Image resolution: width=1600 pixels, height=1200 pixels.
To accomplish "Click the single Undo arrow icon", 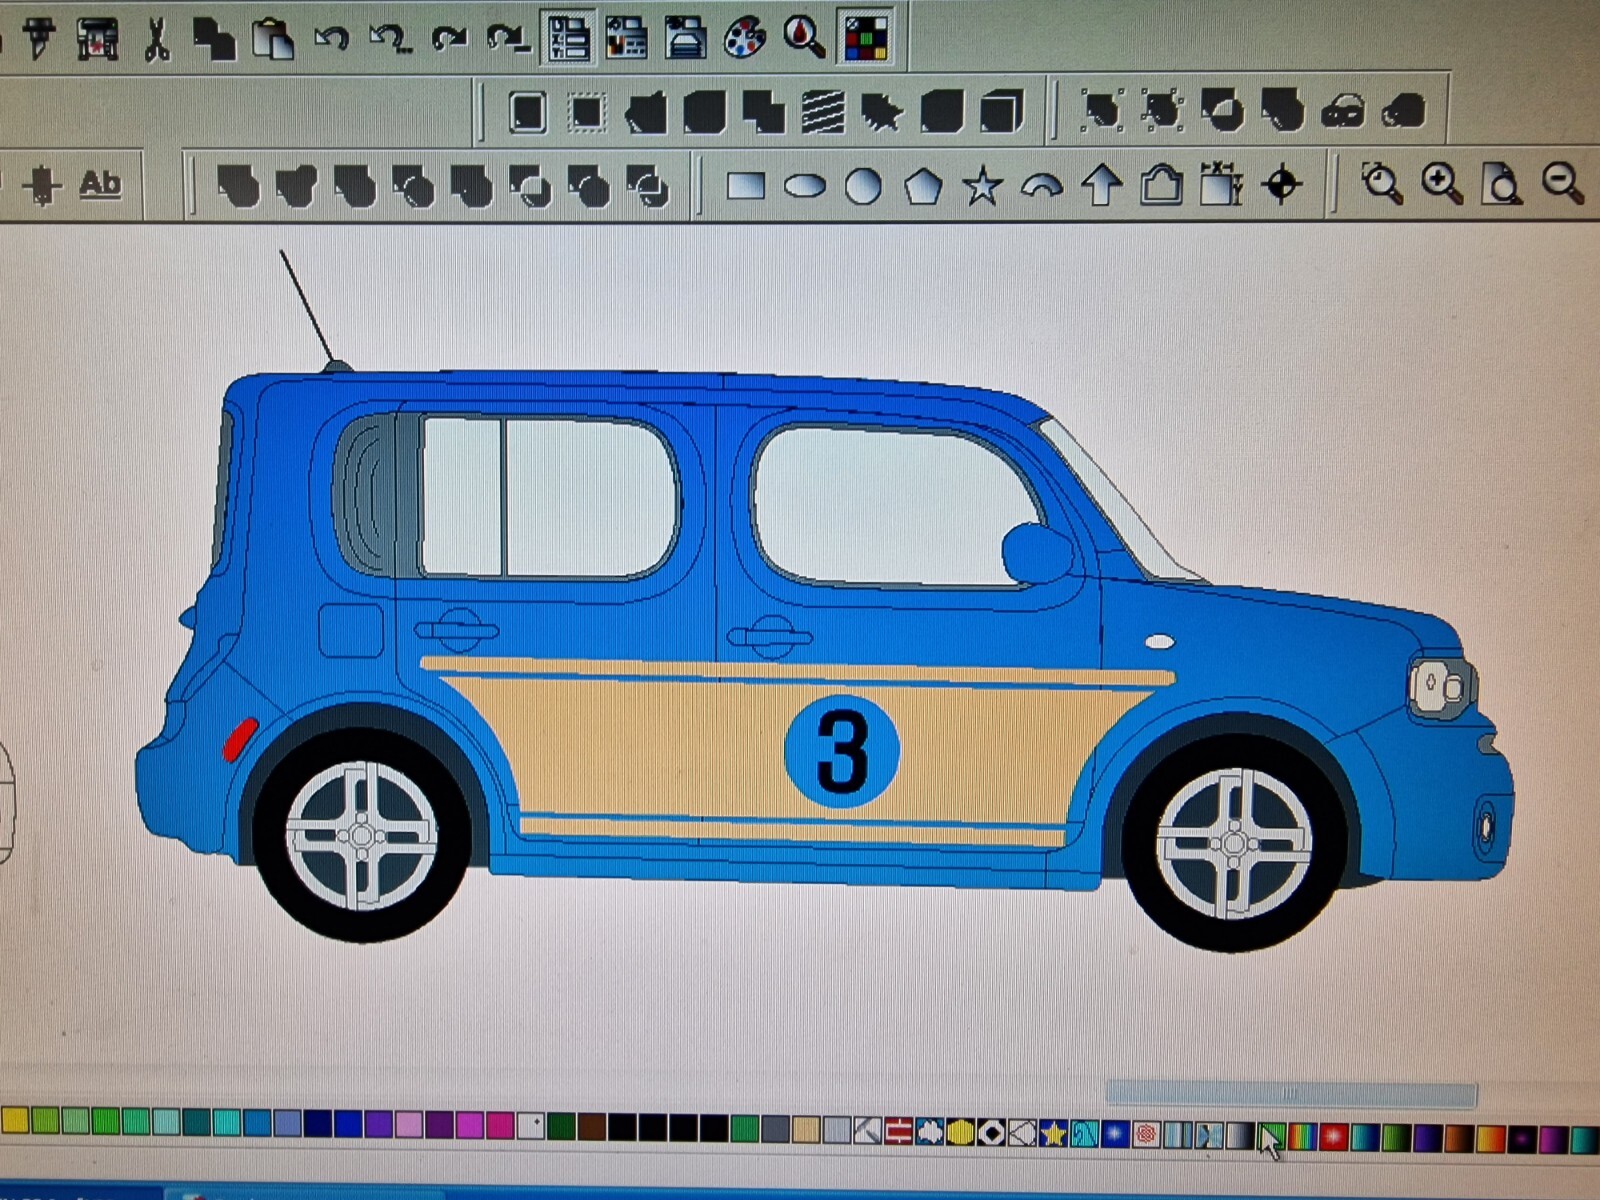I will point(331,39).
